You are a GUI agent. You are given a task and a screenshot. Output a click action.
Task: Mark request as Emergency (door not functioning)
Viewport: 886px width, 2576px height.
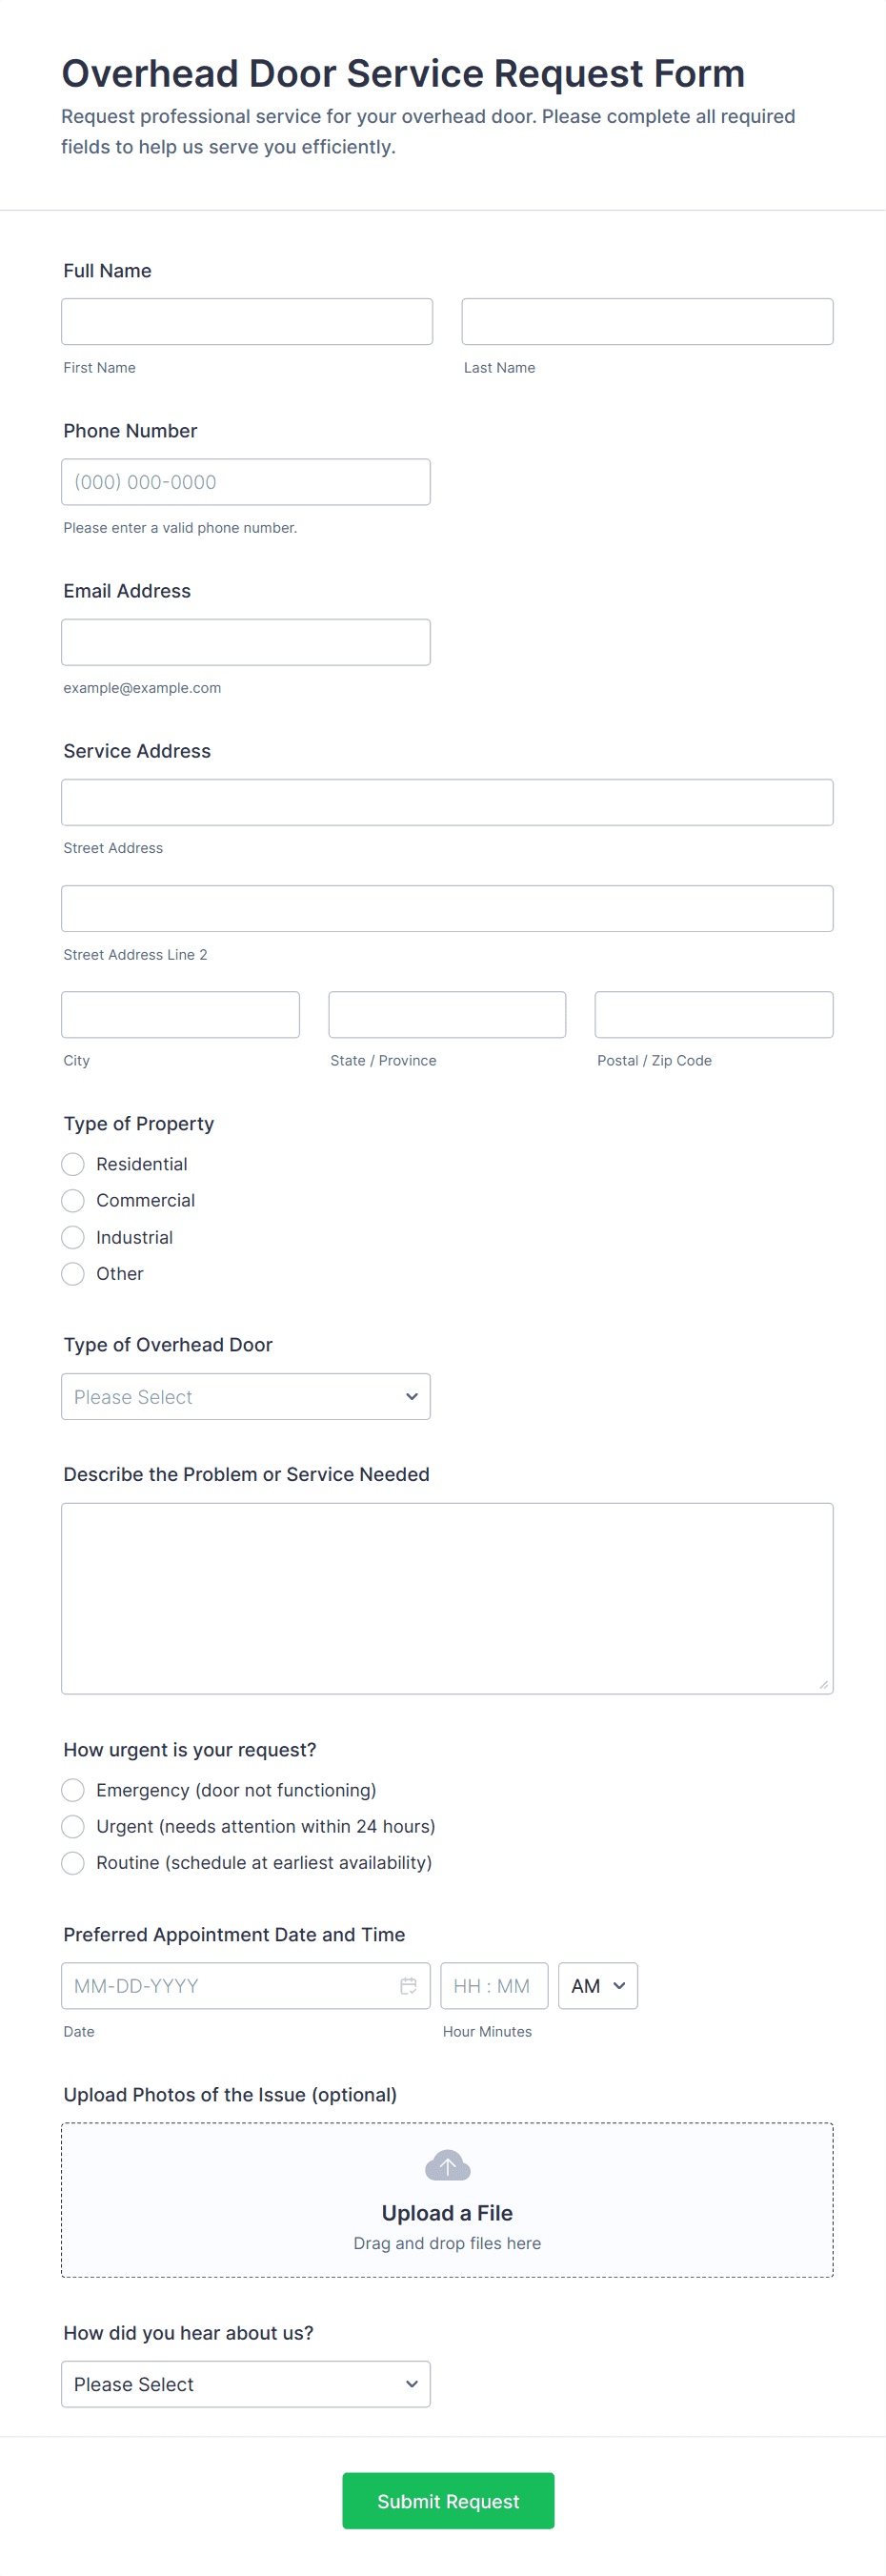point(73,1789)
